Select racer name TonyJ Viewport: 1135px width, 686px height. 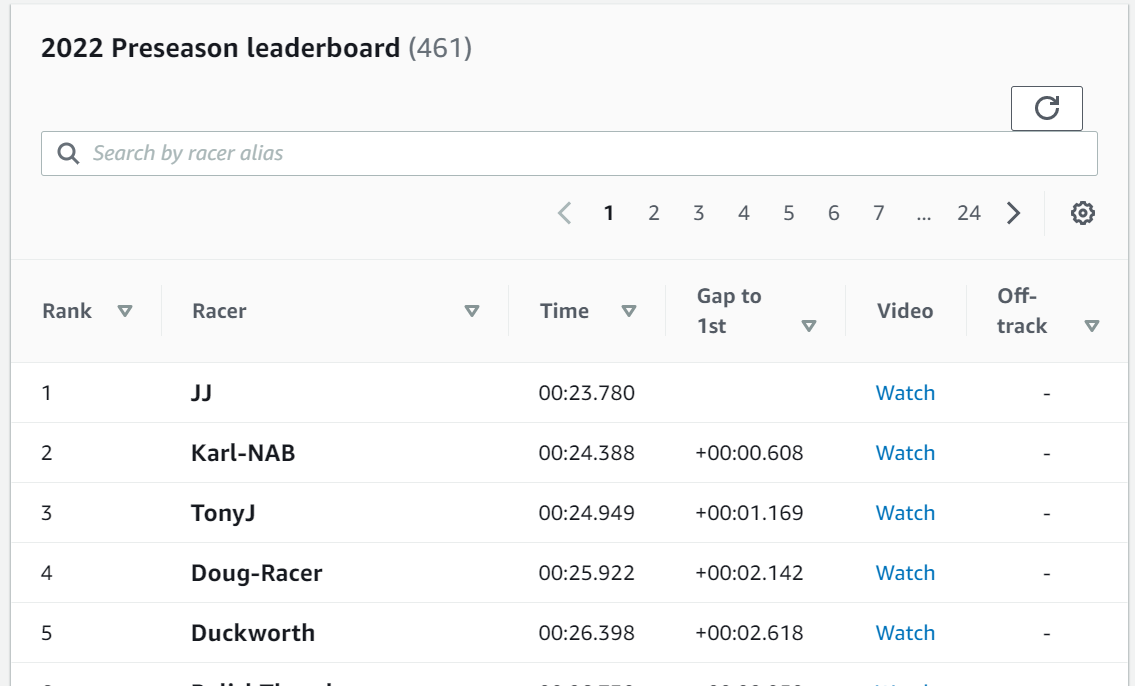223,513
